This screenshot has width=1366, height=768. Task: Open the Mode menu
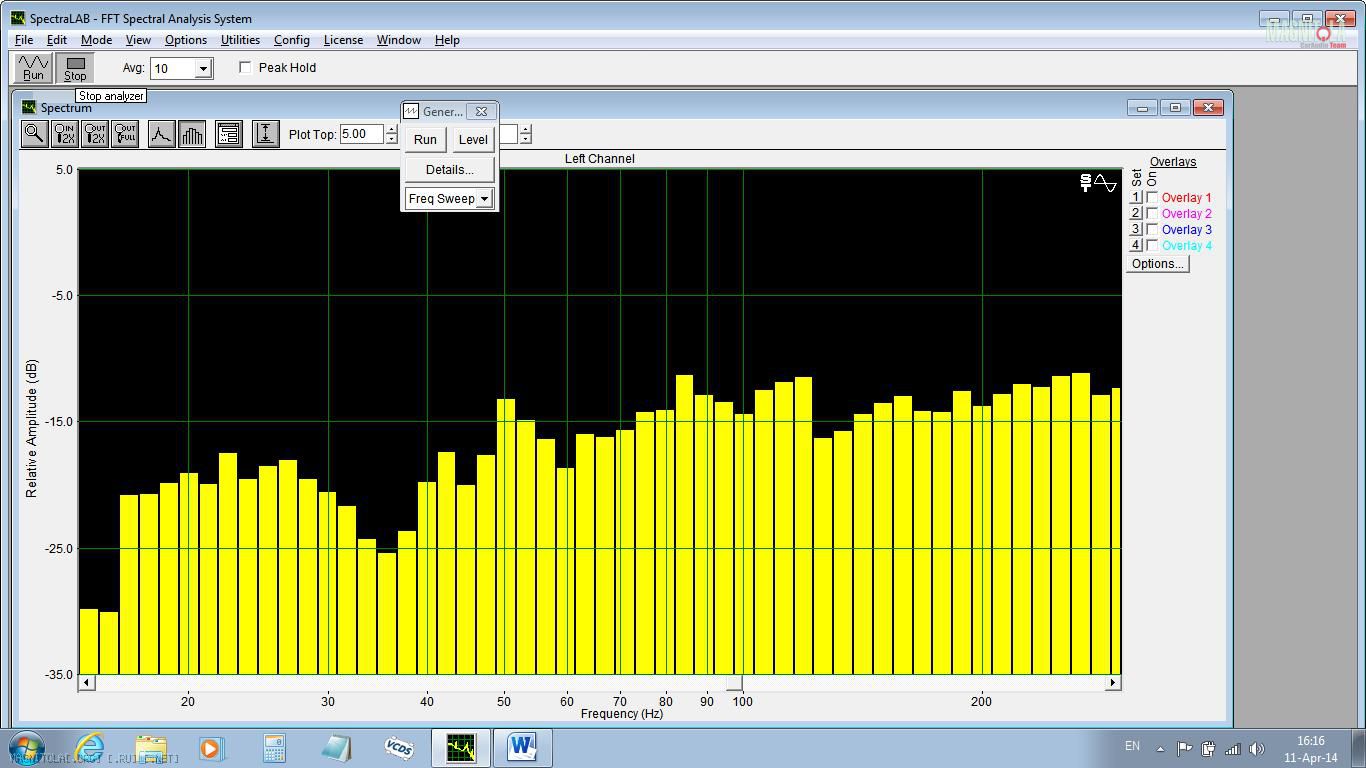(96, 40)
